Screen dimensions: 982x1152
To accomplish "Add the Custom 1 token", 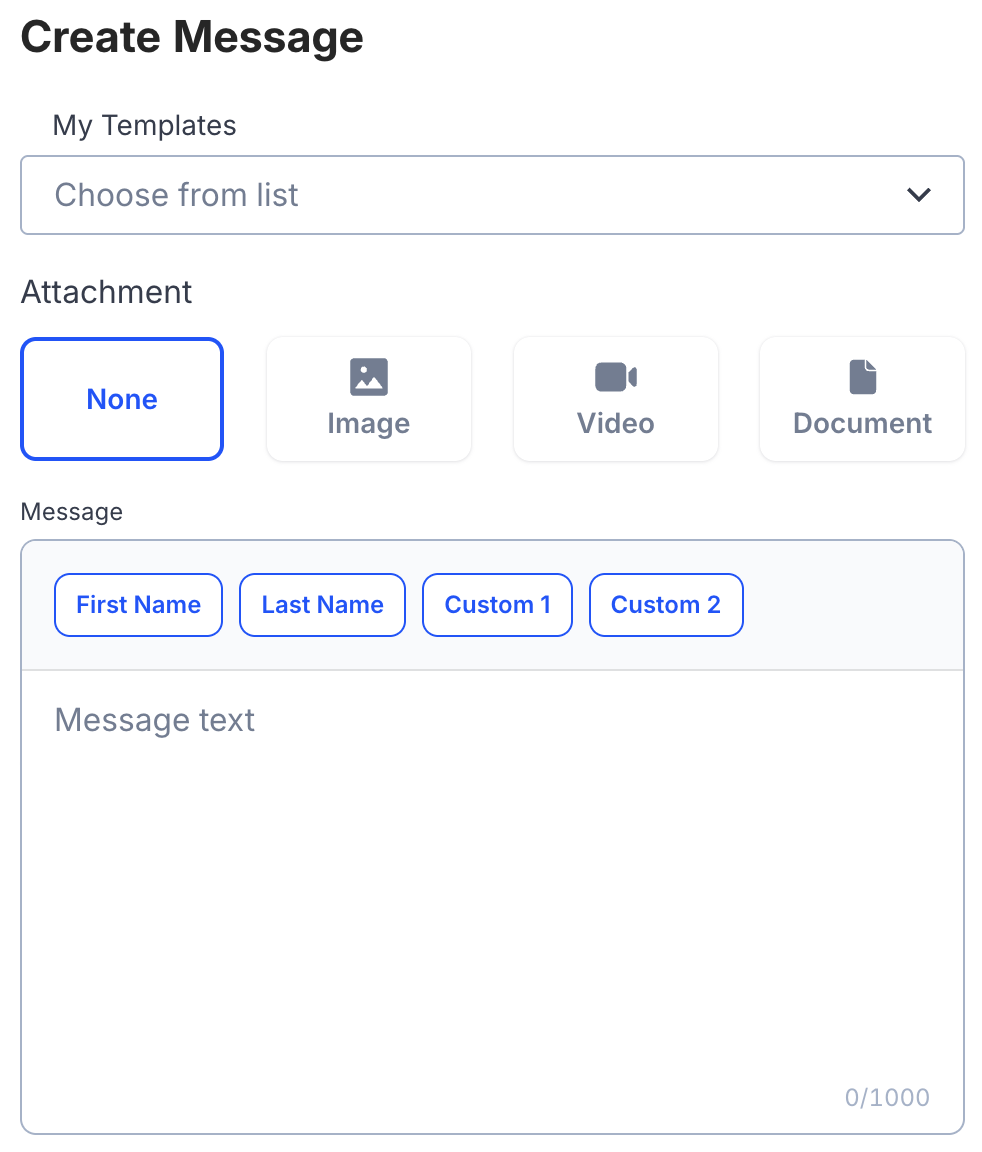I will click(497, 604).
